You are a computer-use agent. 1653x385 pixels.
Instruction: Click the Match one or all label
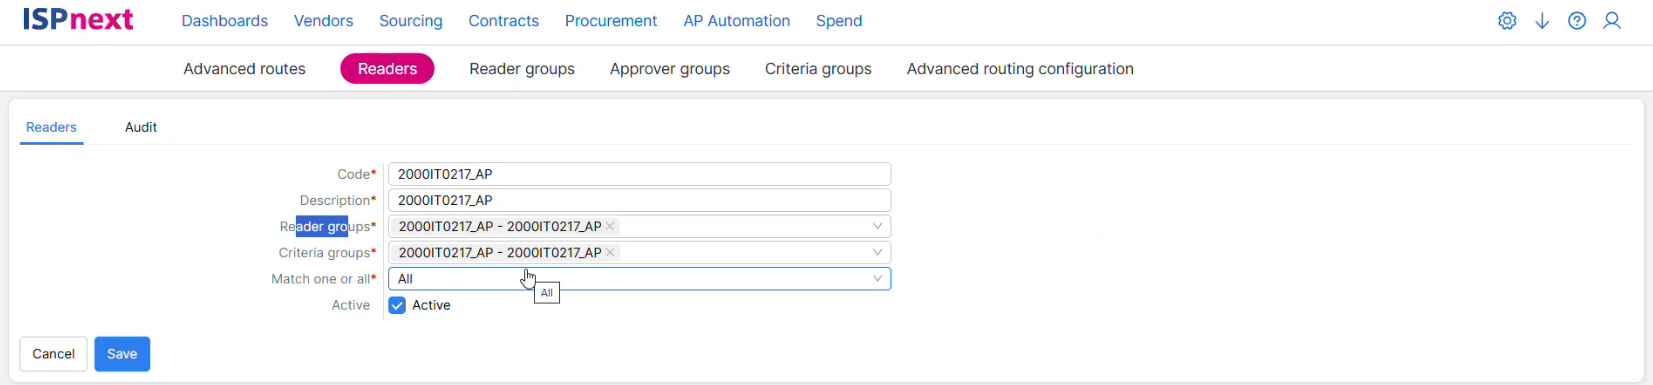coord(324,279)
